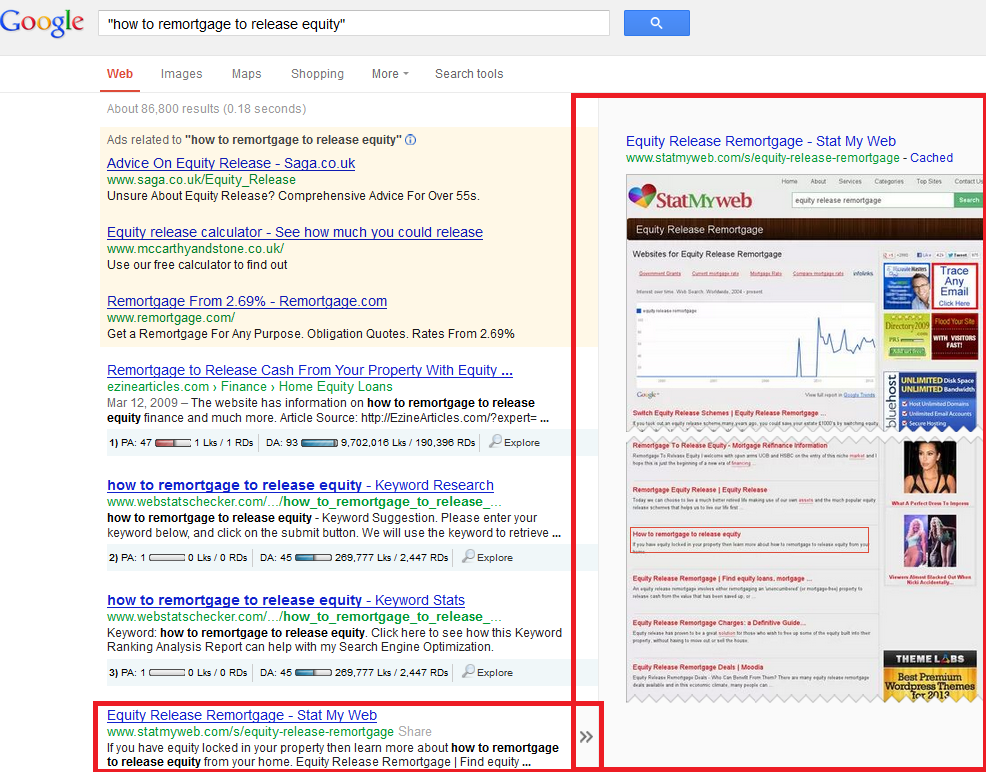Image resolution: width=986 pixels, height=772 pixels.
Task: Open Equity release calculator ad link
Action: coord(295,232)
